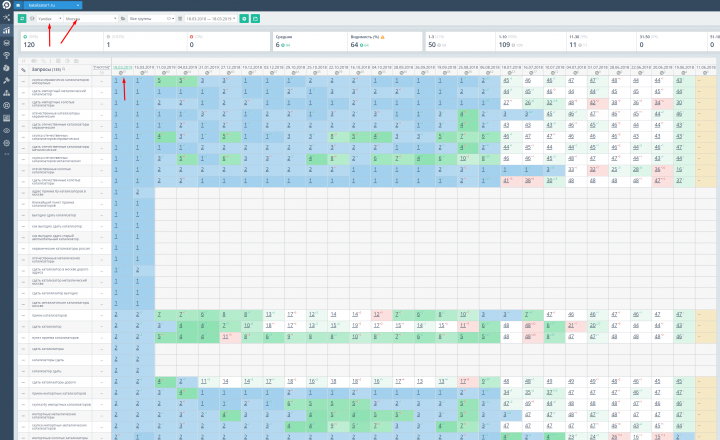Click the link icon left of Запросы header

23,70
